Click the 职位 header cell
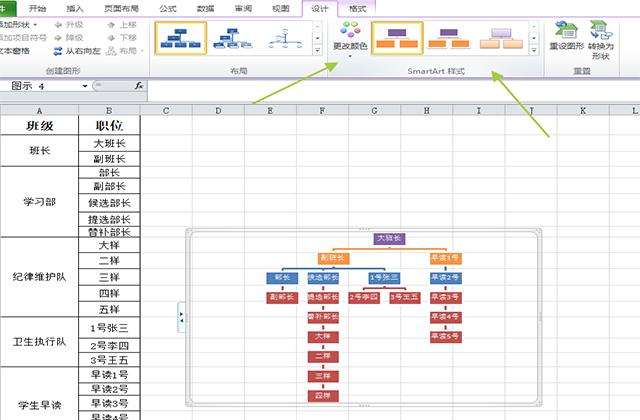 click(109, 125)
